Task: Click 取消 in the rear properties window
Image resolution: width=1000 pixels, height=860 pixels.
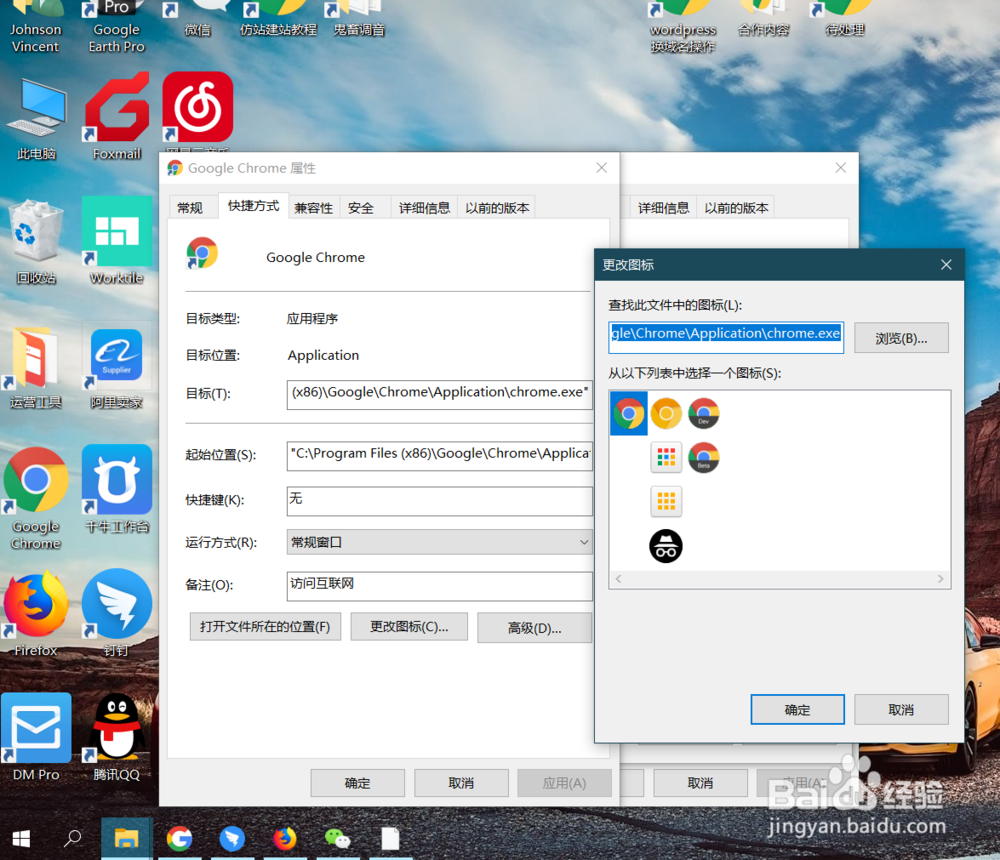Action: (700, 783)
